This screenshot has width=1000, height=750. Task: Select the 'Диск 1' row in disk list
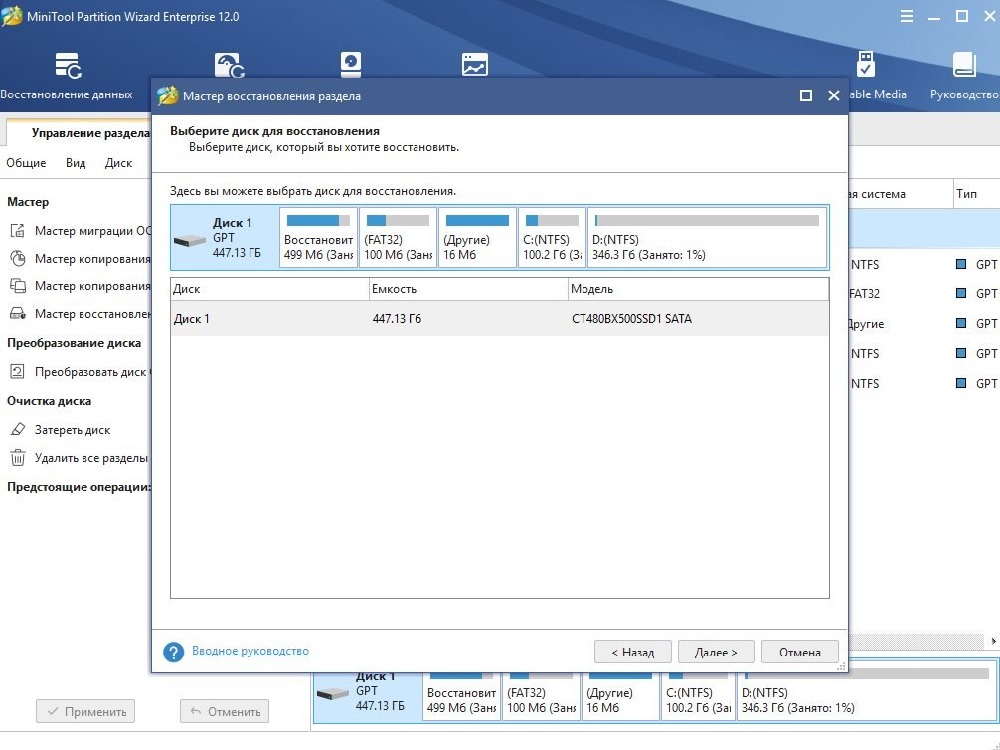click(x=500, y=318)
